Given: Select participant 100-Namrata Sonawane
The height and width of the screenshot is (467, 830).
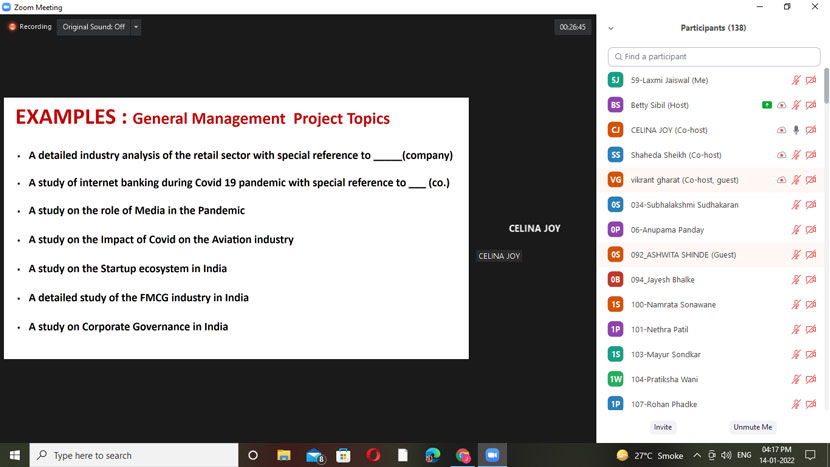Looking at the screenshot, I should (673, 305).
